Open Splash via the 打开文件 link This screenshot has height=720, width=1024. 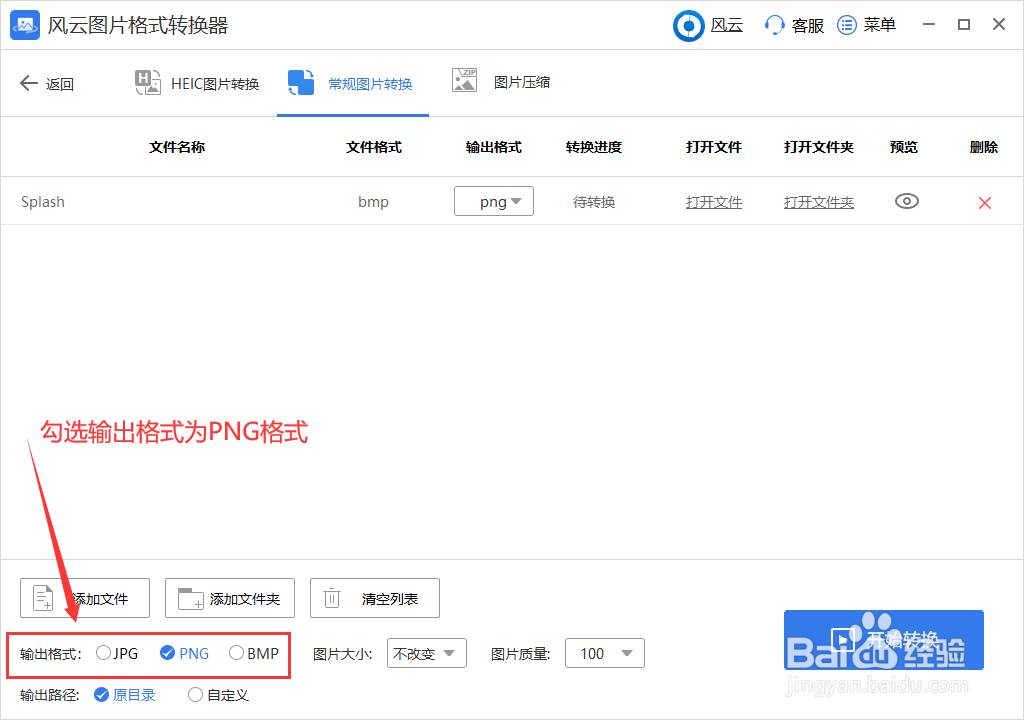pyautogui.click(x=714, y=201)
